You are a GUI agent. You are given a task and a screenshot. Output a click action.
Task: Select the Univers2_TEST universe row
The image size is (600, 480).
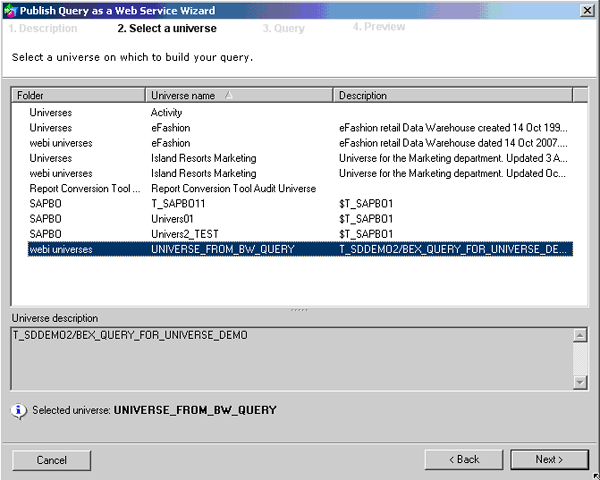pos(187,233)
